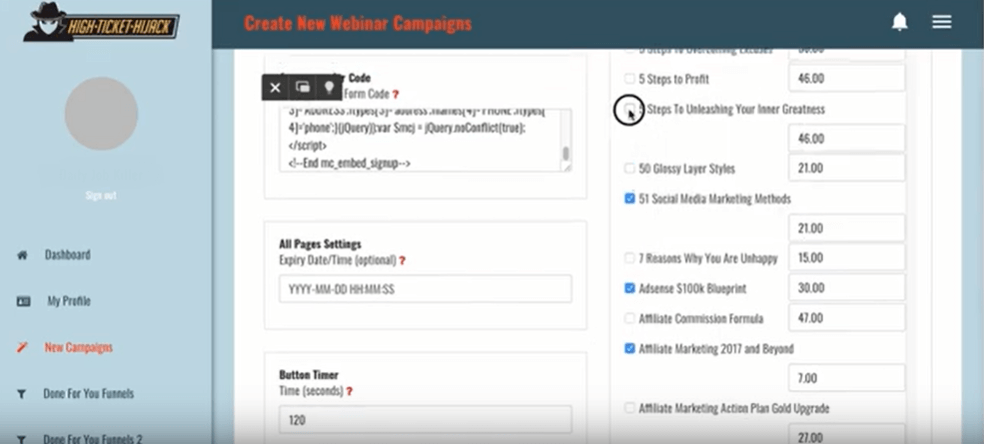Screen dimensions: 984x444
Task: Click the Button Timer heading
Action: [x=309, y=375]
